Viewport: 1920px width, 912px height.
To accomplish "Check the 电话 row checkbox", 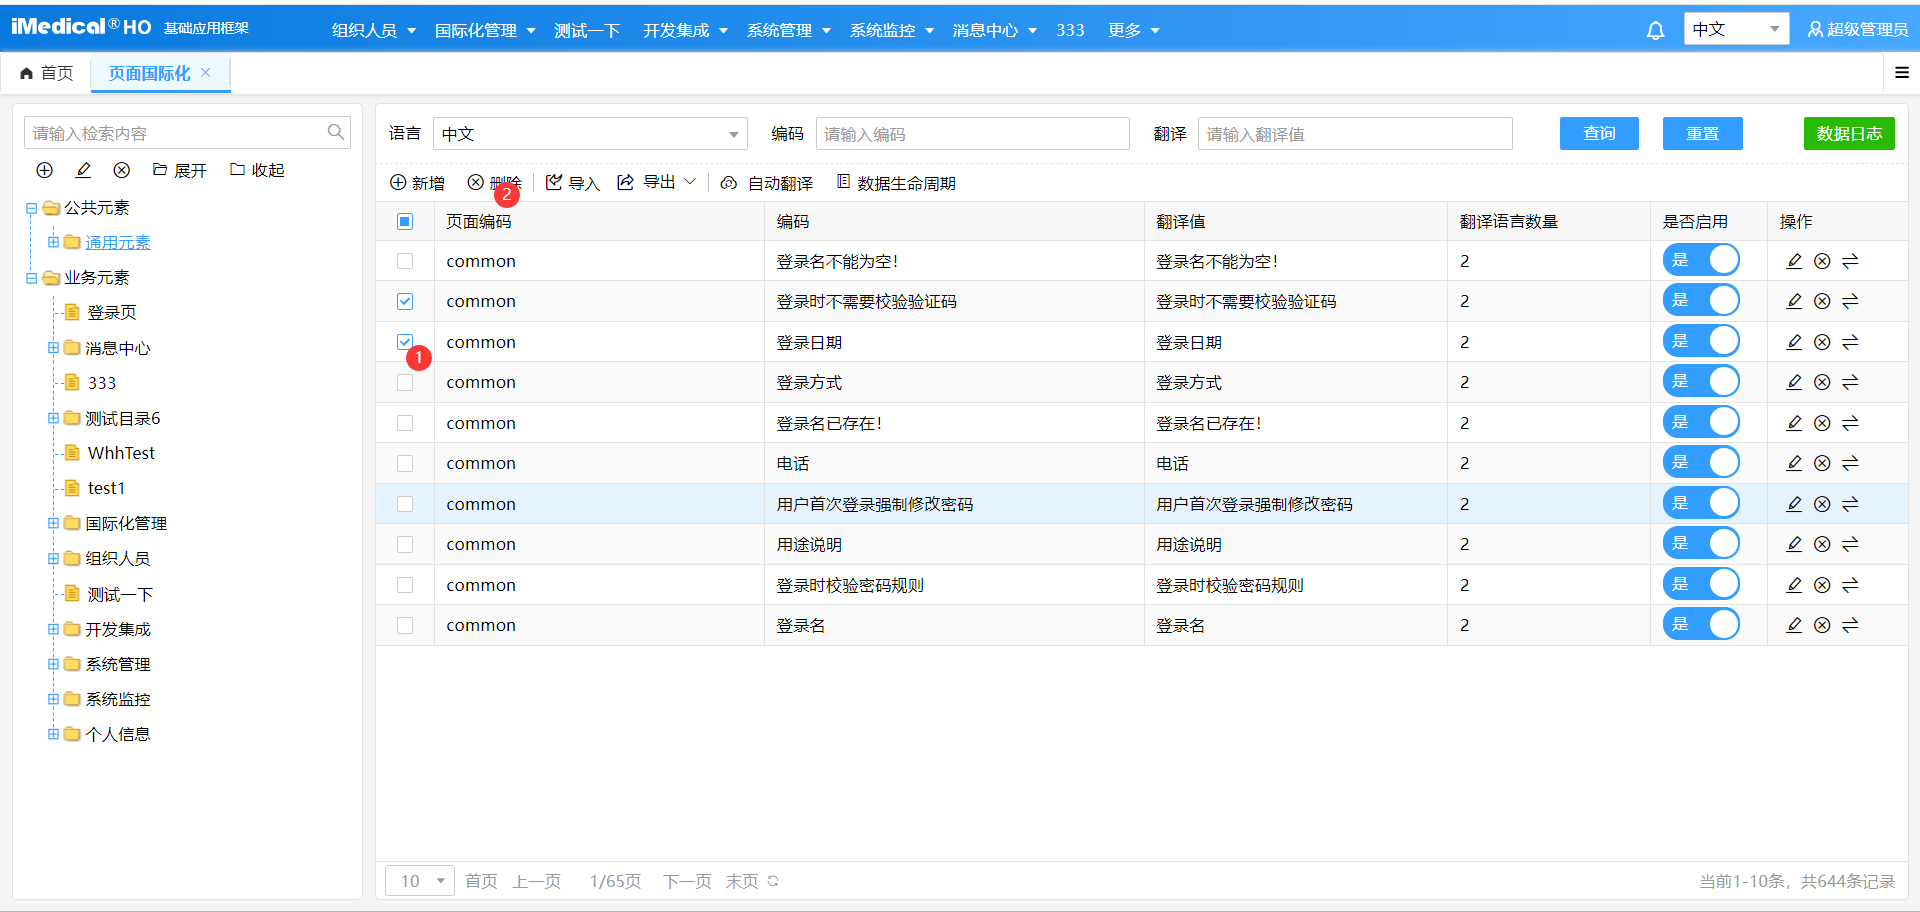I will pos(405,463).
